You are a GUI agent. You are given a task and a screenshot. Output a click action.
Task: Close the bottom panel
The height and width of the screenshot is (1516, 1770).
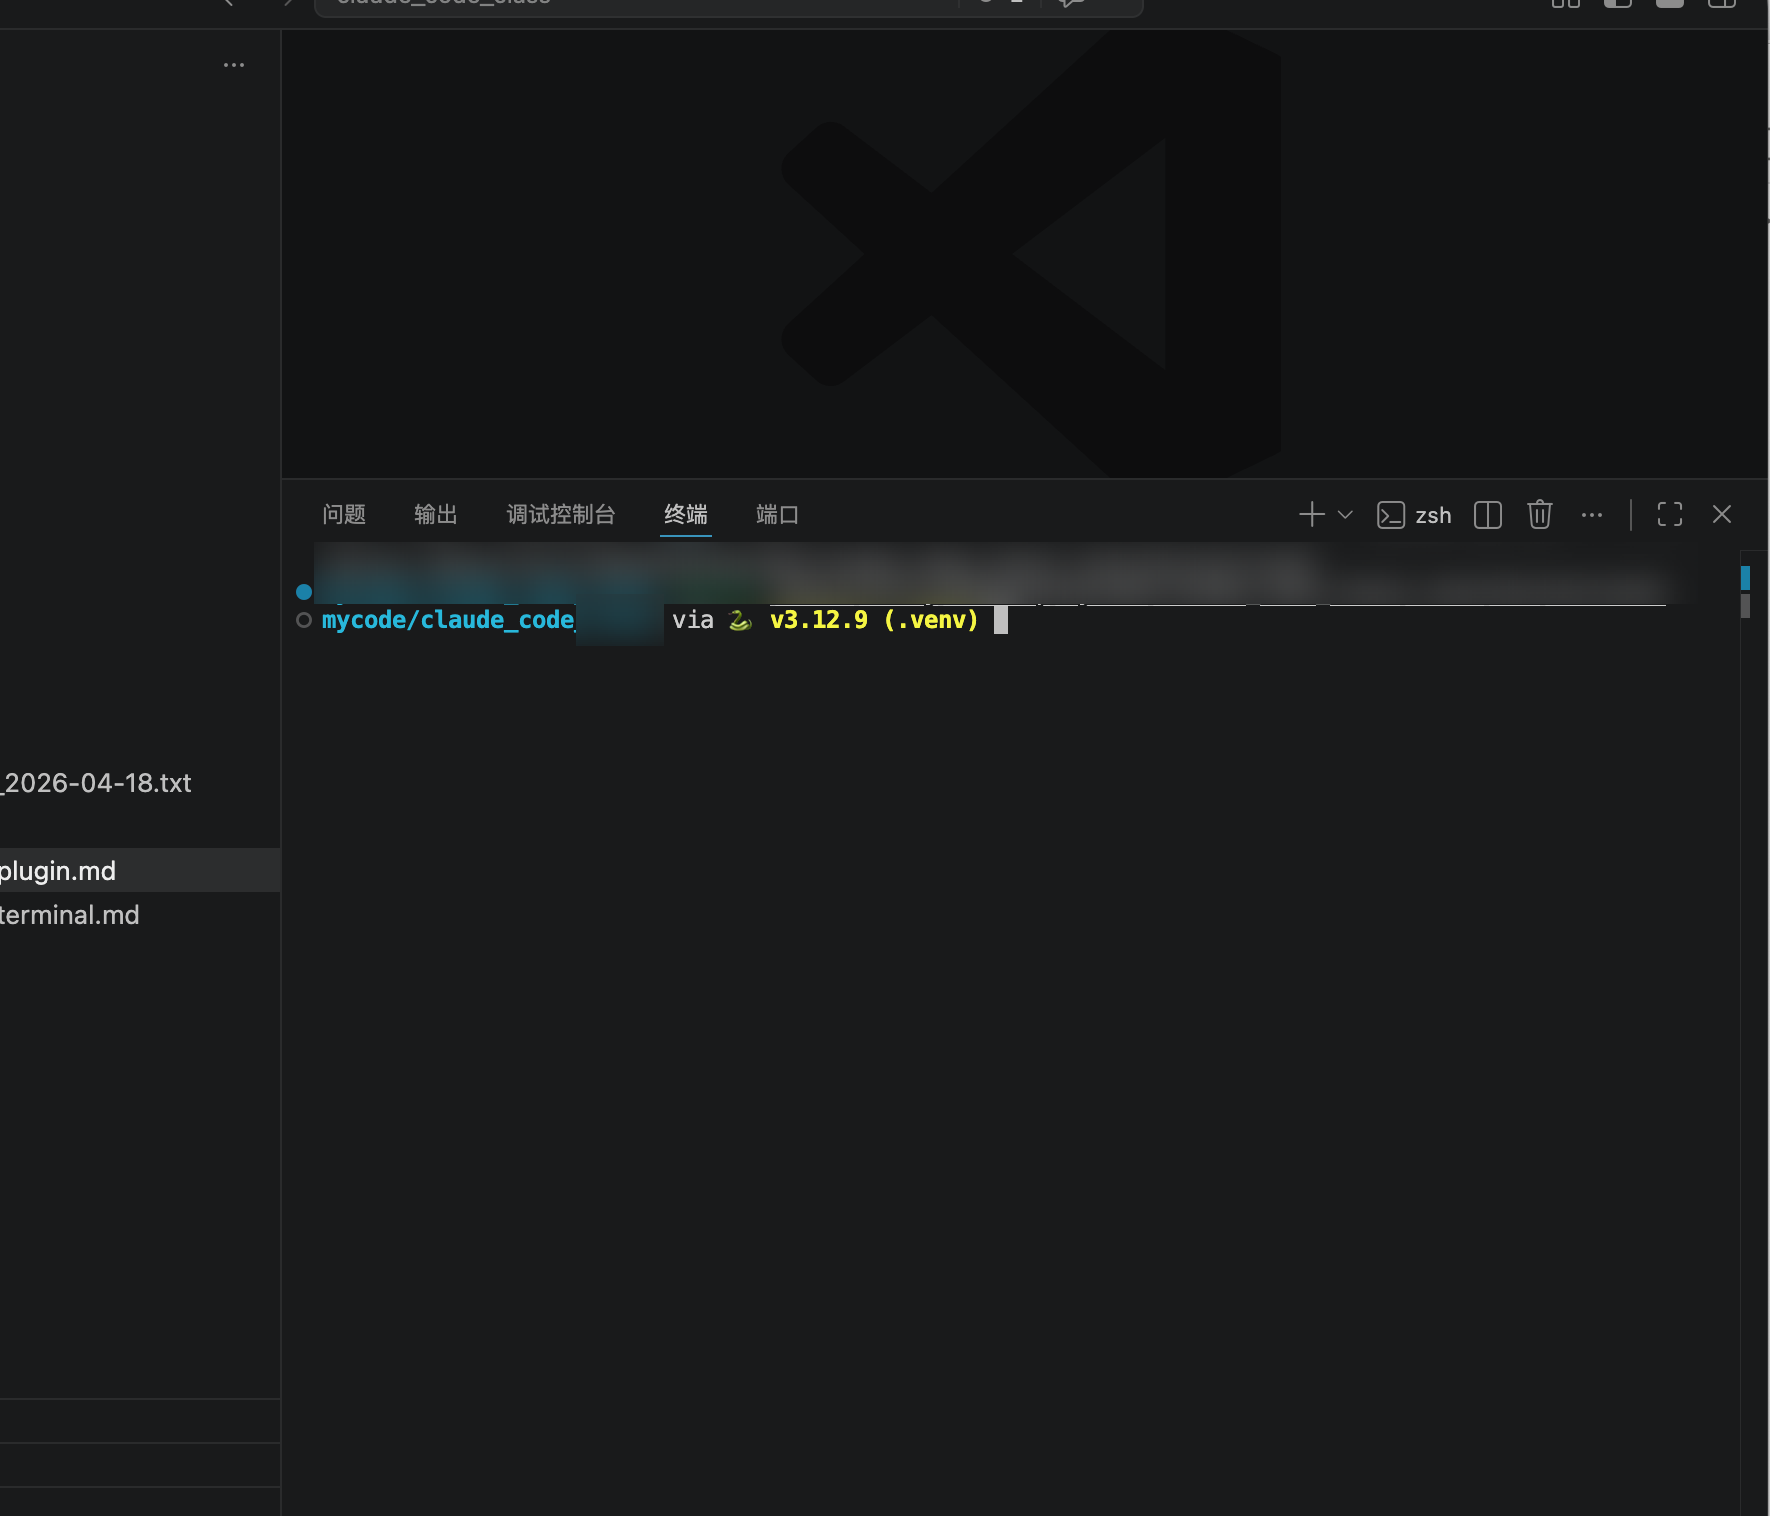click(1722, 514)
